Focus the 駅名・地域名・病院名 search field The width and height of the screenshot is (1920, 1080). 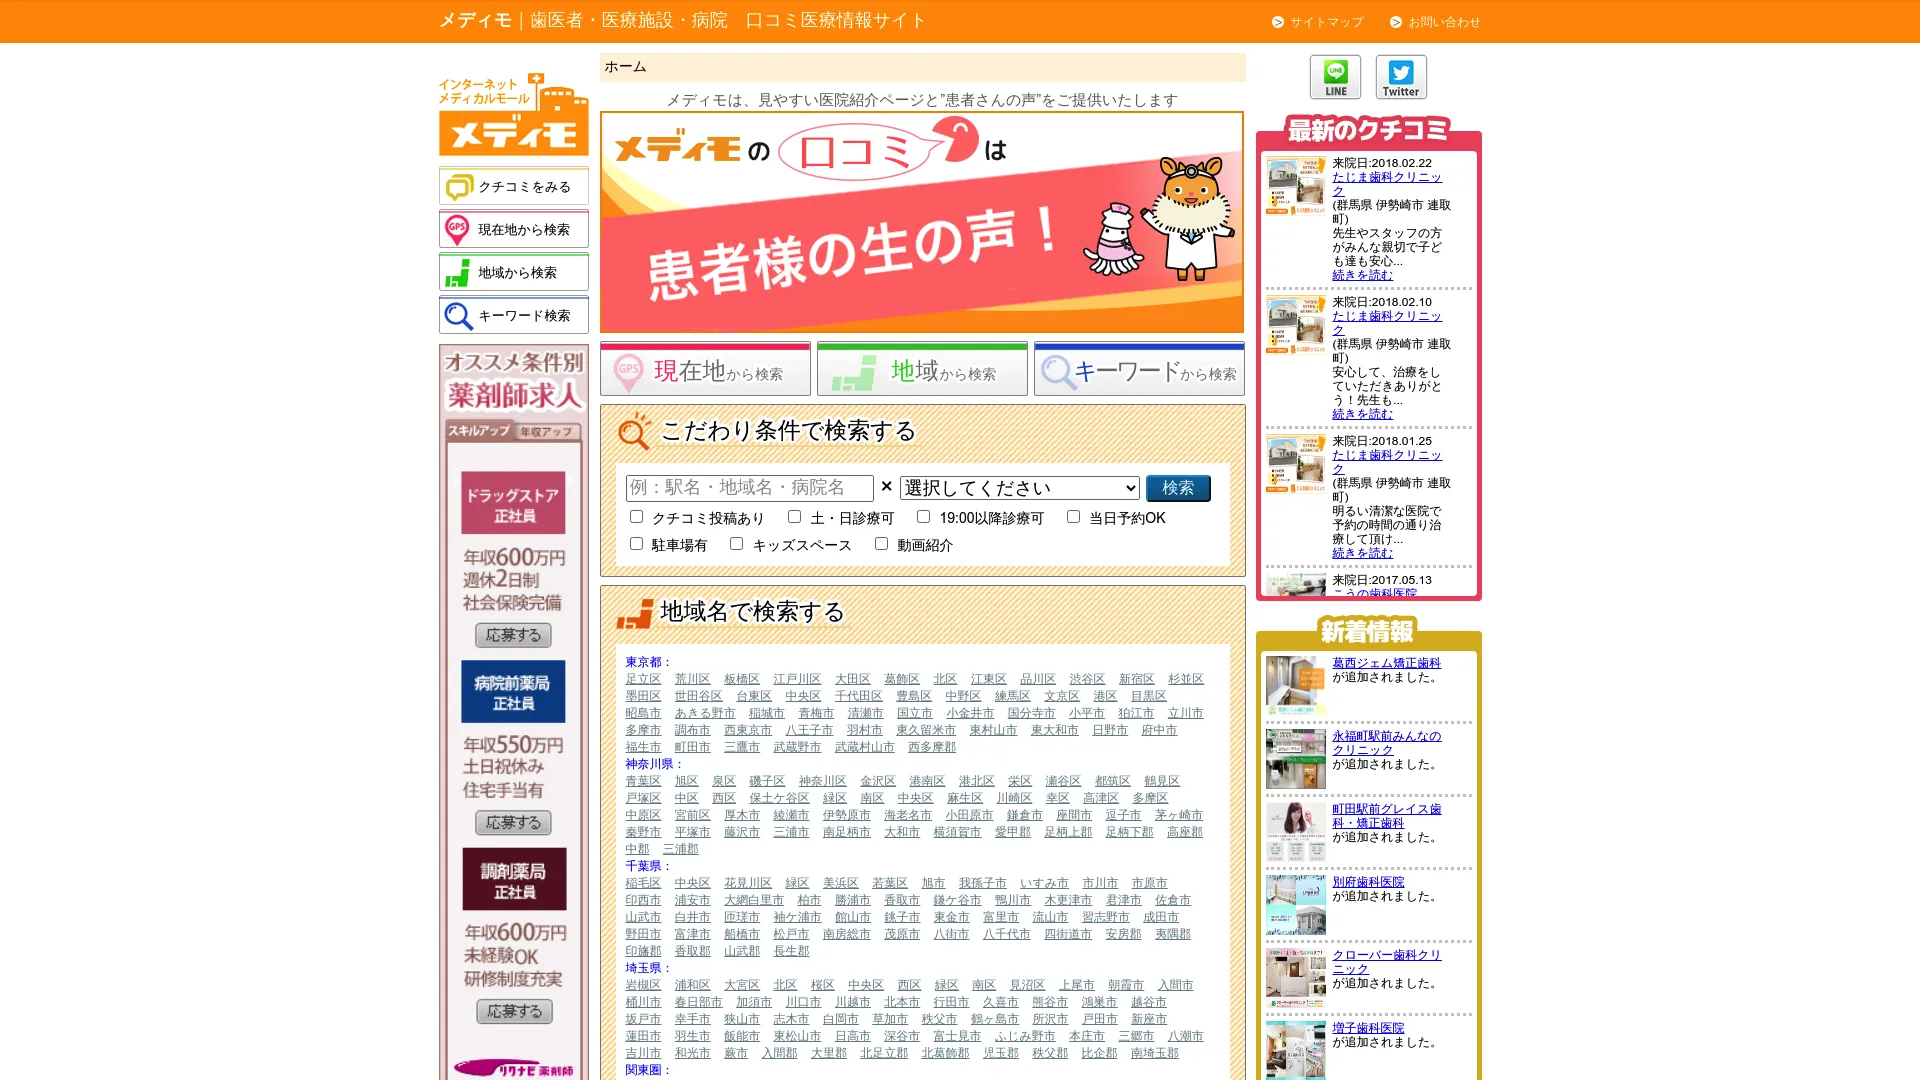(x=750, y=488)
